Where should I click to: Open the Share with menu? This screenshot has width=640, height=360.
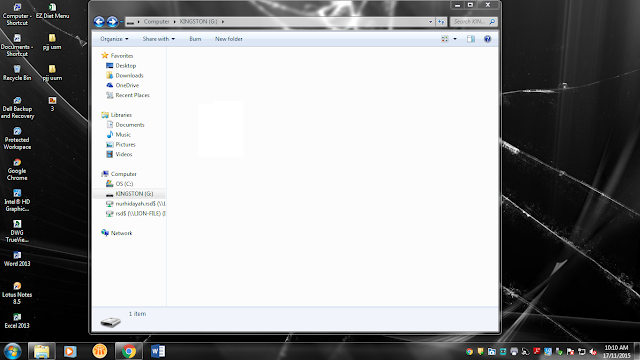click(159, 39)
